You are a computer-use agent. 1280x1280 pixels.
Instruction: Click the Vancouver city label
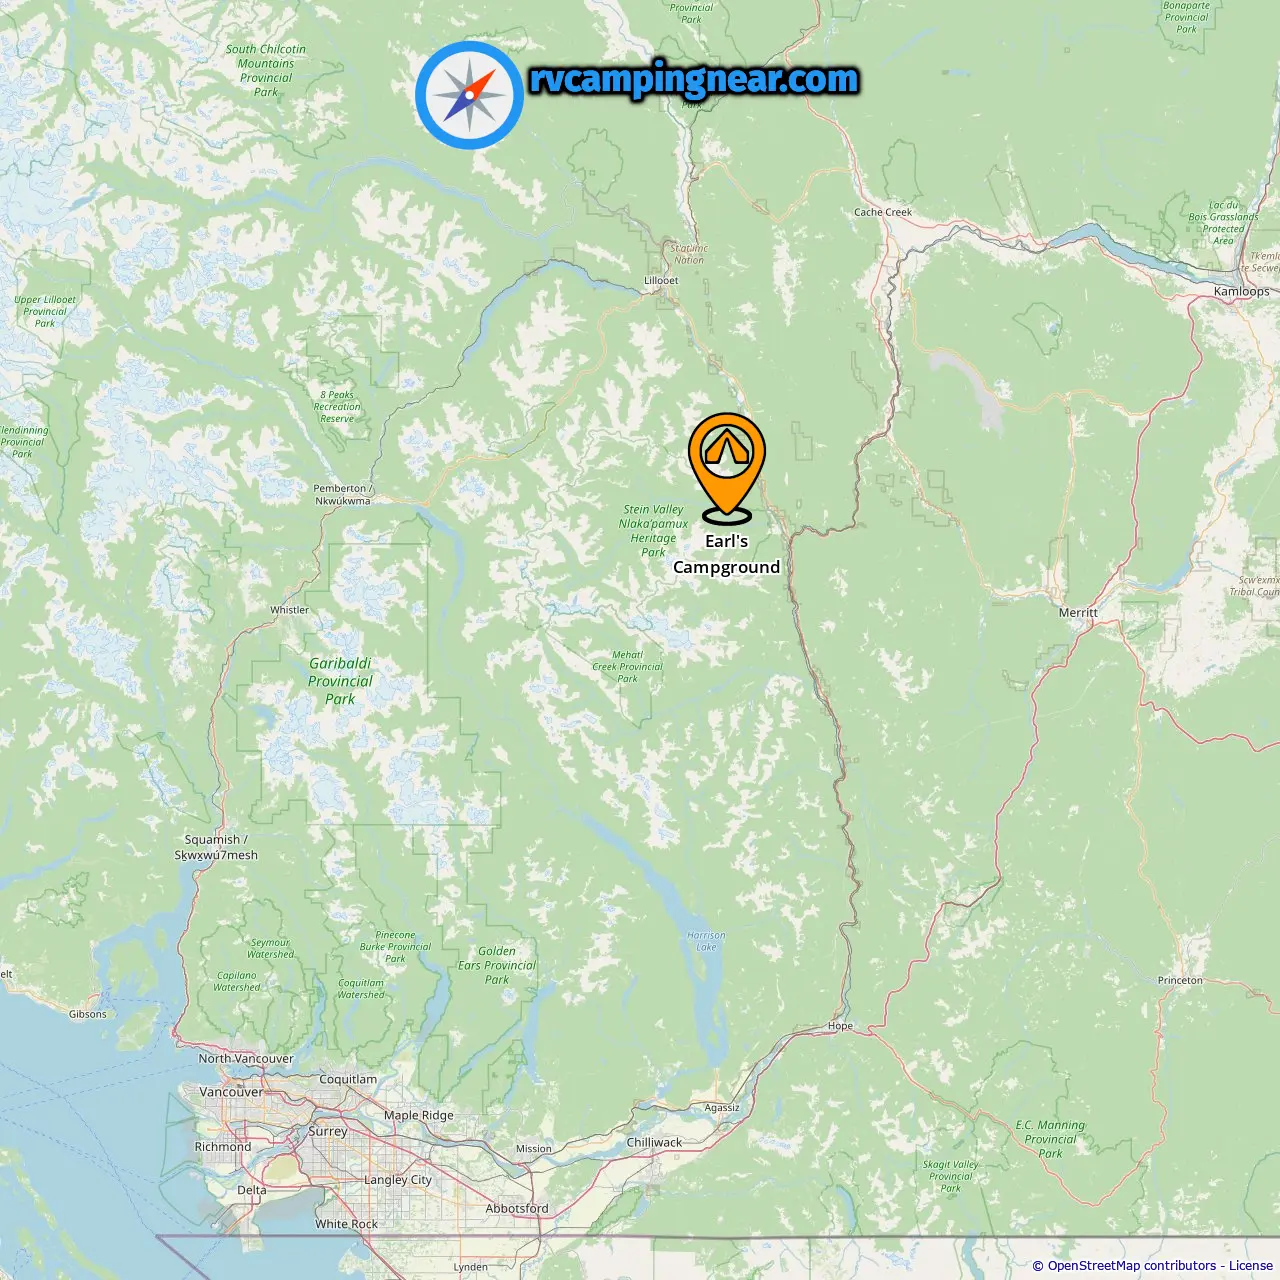(x=231, y=1092)
